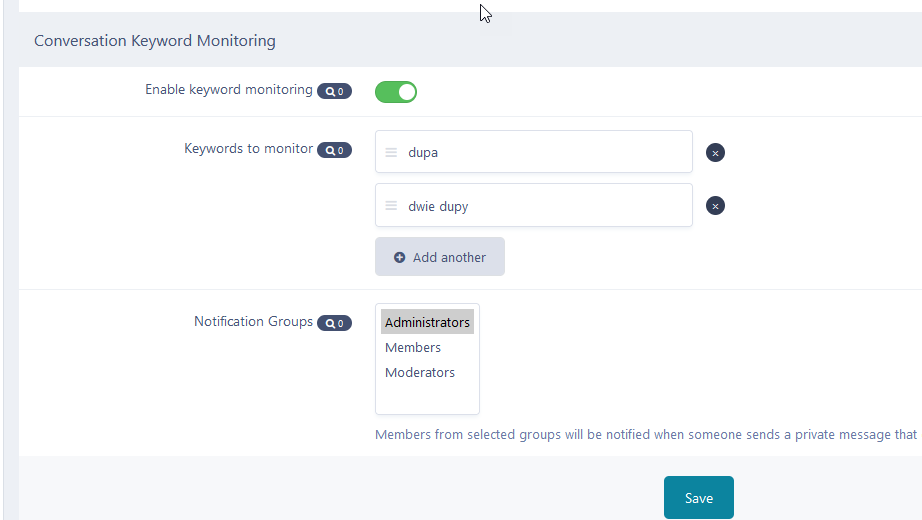Select Moderators in Notification Groups list
Screen dimensions: 922x520
point(420,372)
